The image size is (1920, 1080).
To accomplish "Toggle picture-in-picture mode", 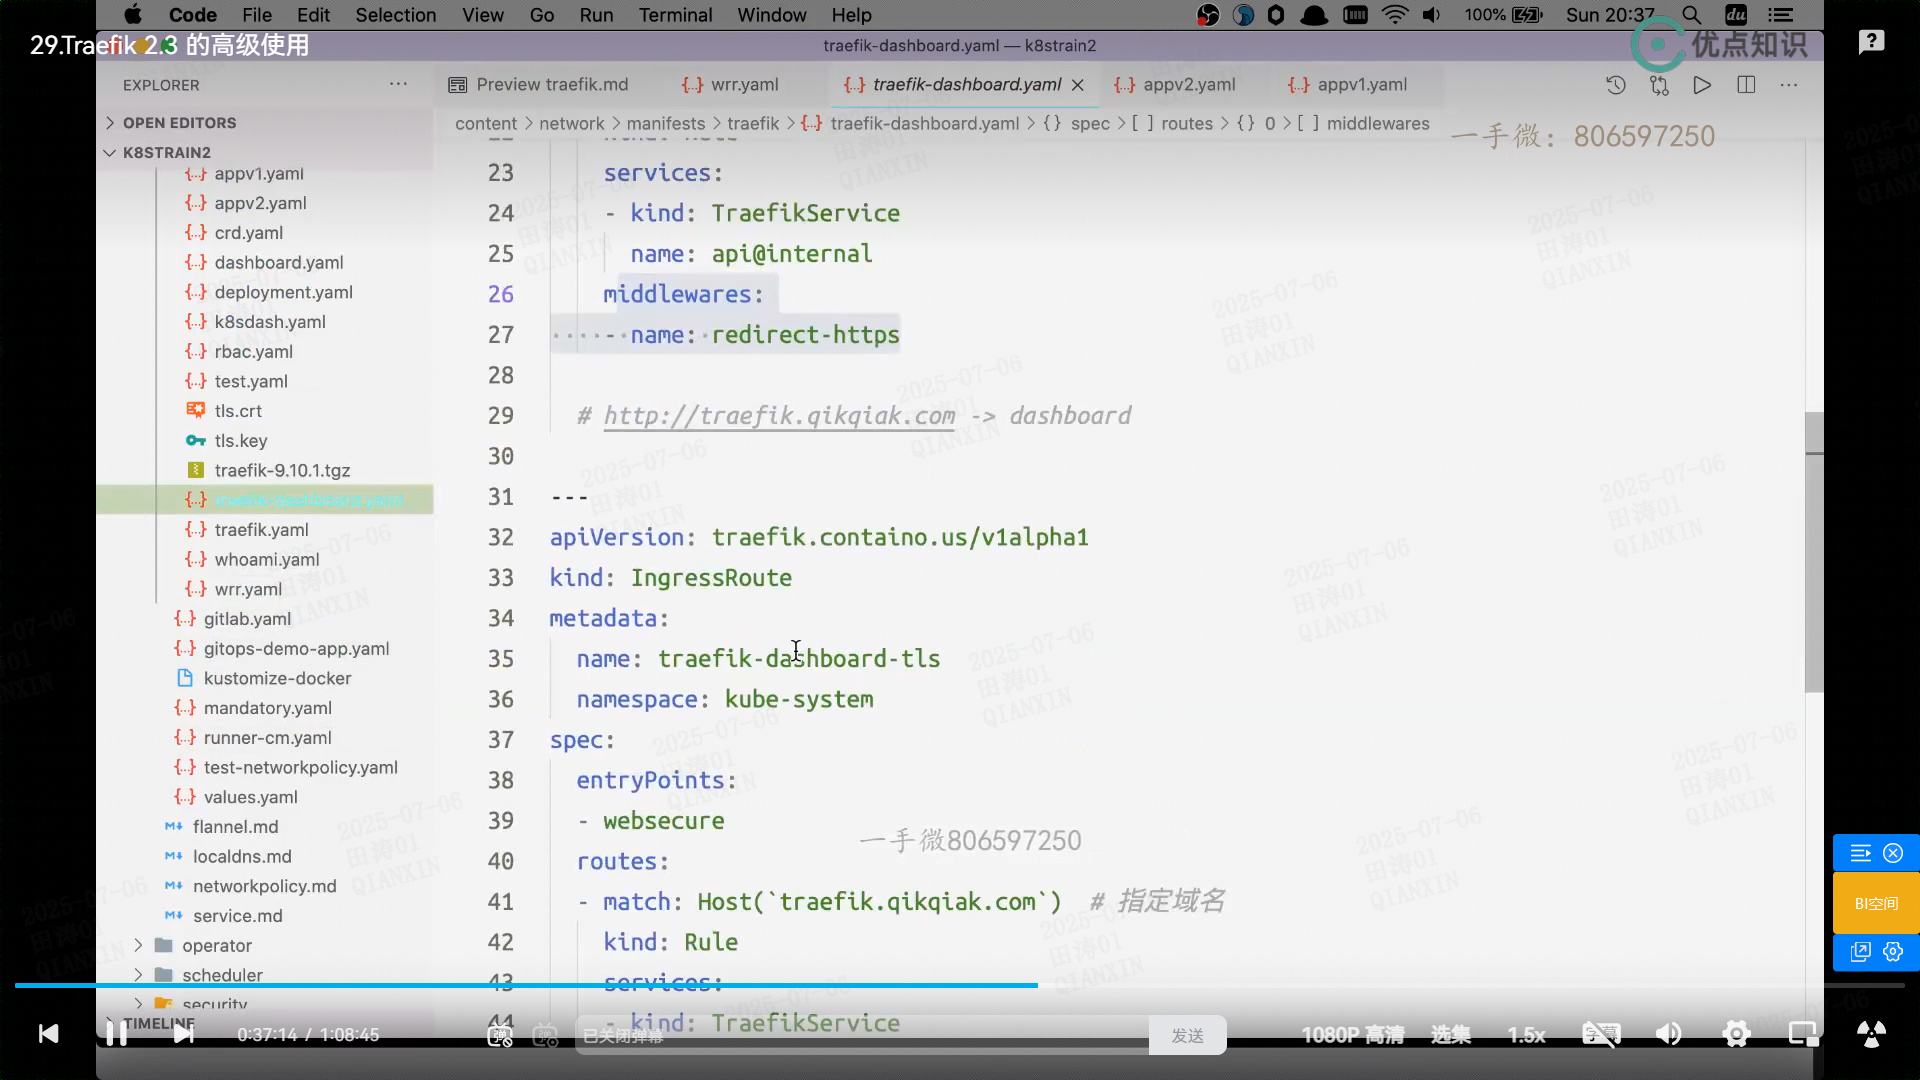I will pyautogui.click(x=1803, y=1034).
